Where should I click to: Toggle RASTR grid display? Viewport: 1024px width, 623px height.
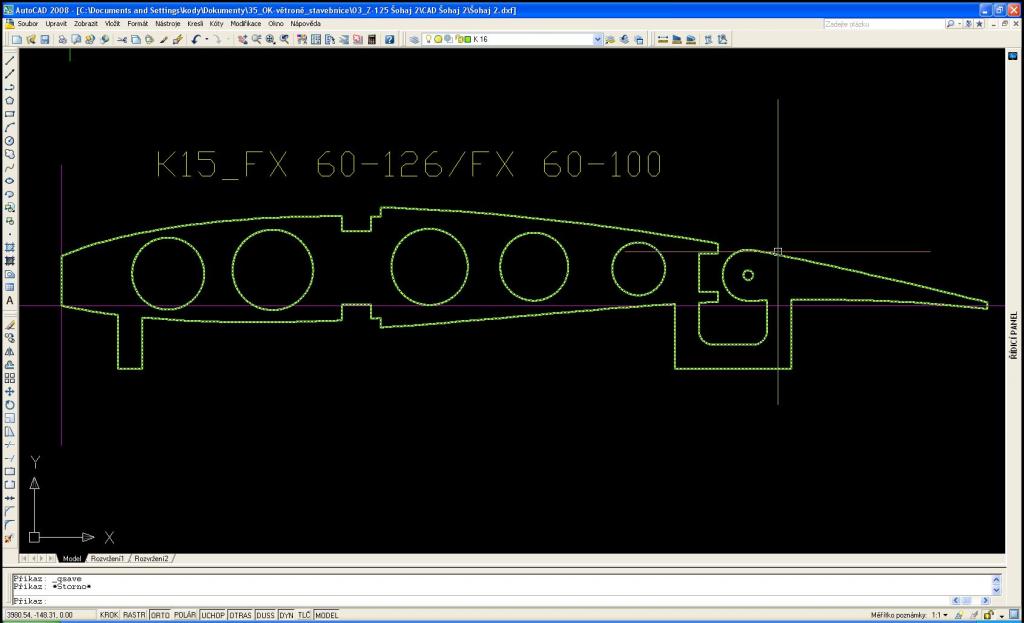click(x=135, y=615)
